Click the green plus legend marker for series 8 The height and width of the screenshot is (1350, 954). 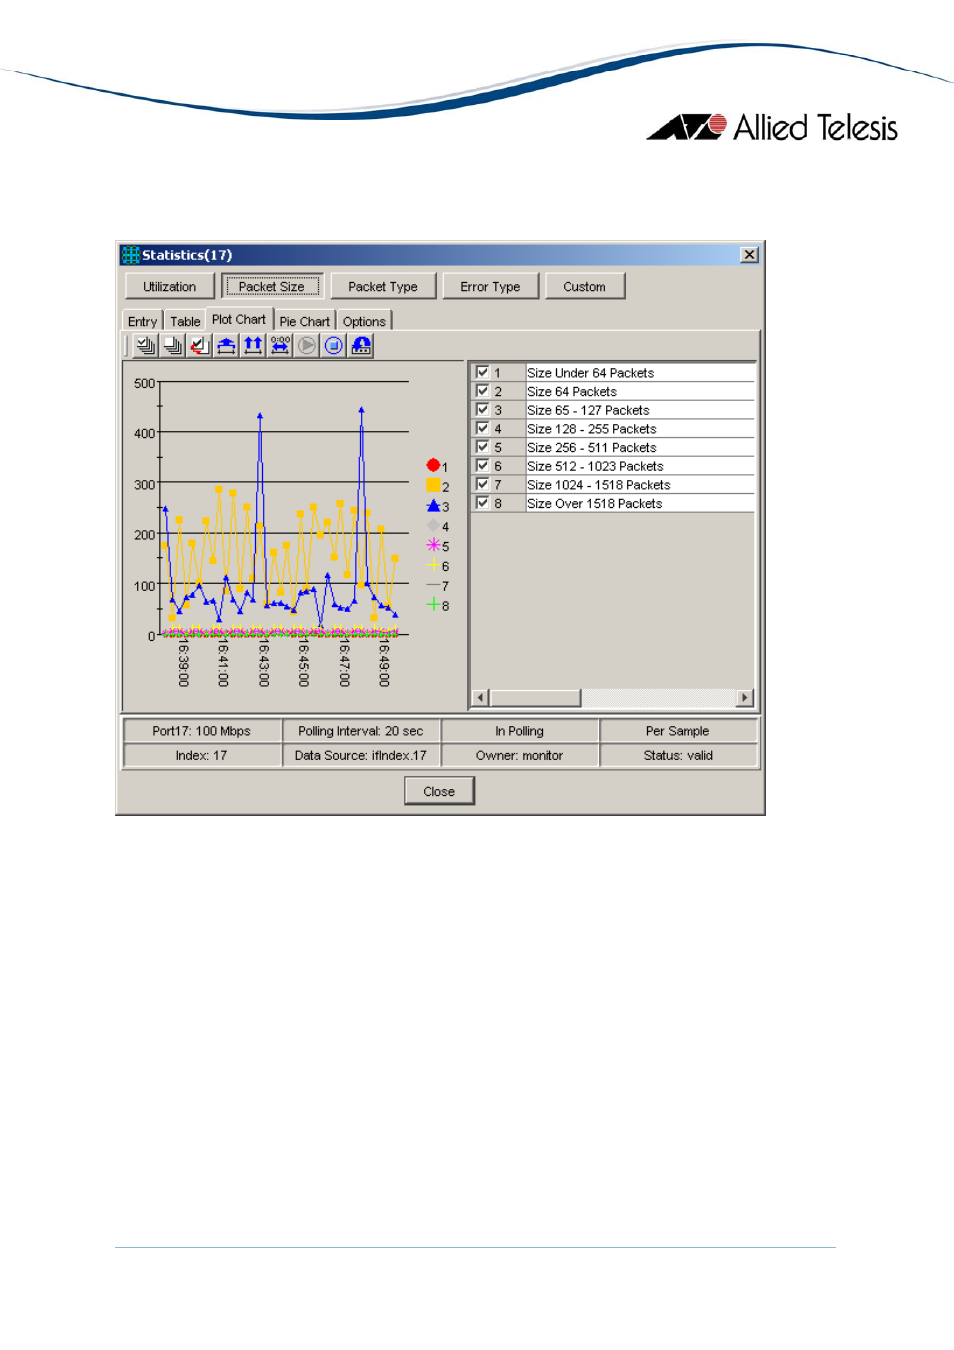pyautogui.click(x=433, y=604)
